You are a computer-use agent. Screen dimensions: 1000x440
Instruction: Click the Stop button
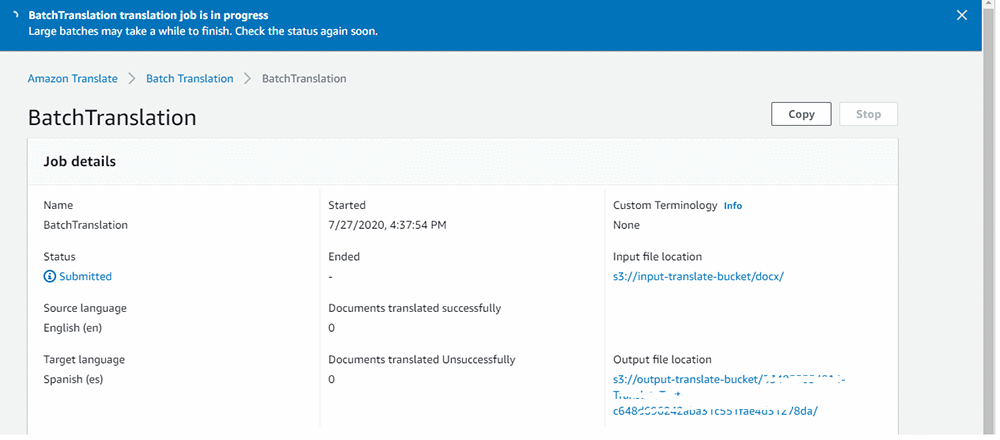(x=868, y=114)
